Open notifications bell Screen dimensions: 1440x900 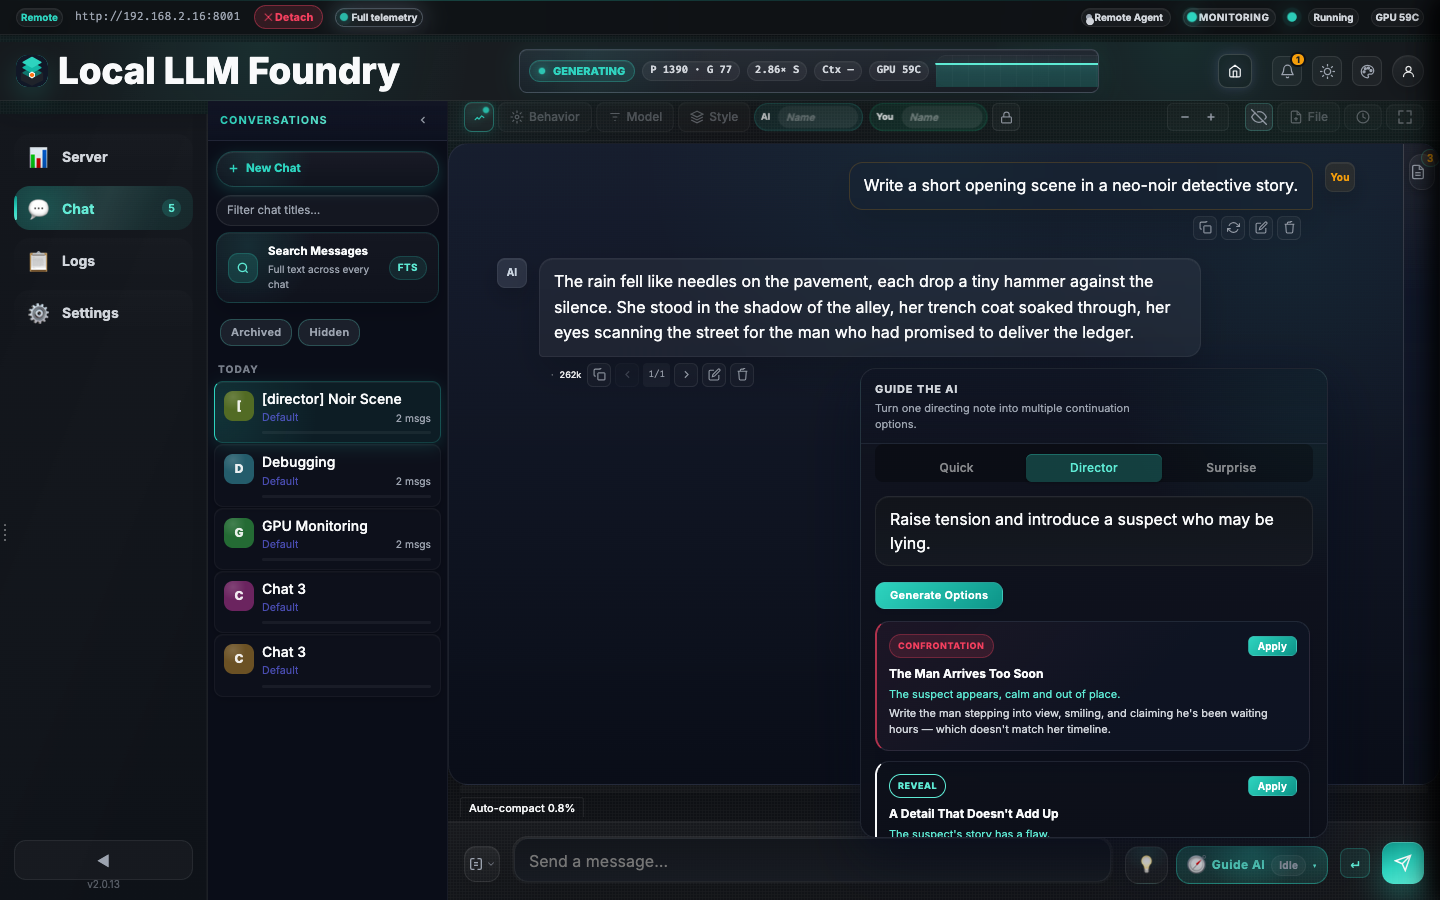click(x=1287, y=71)
